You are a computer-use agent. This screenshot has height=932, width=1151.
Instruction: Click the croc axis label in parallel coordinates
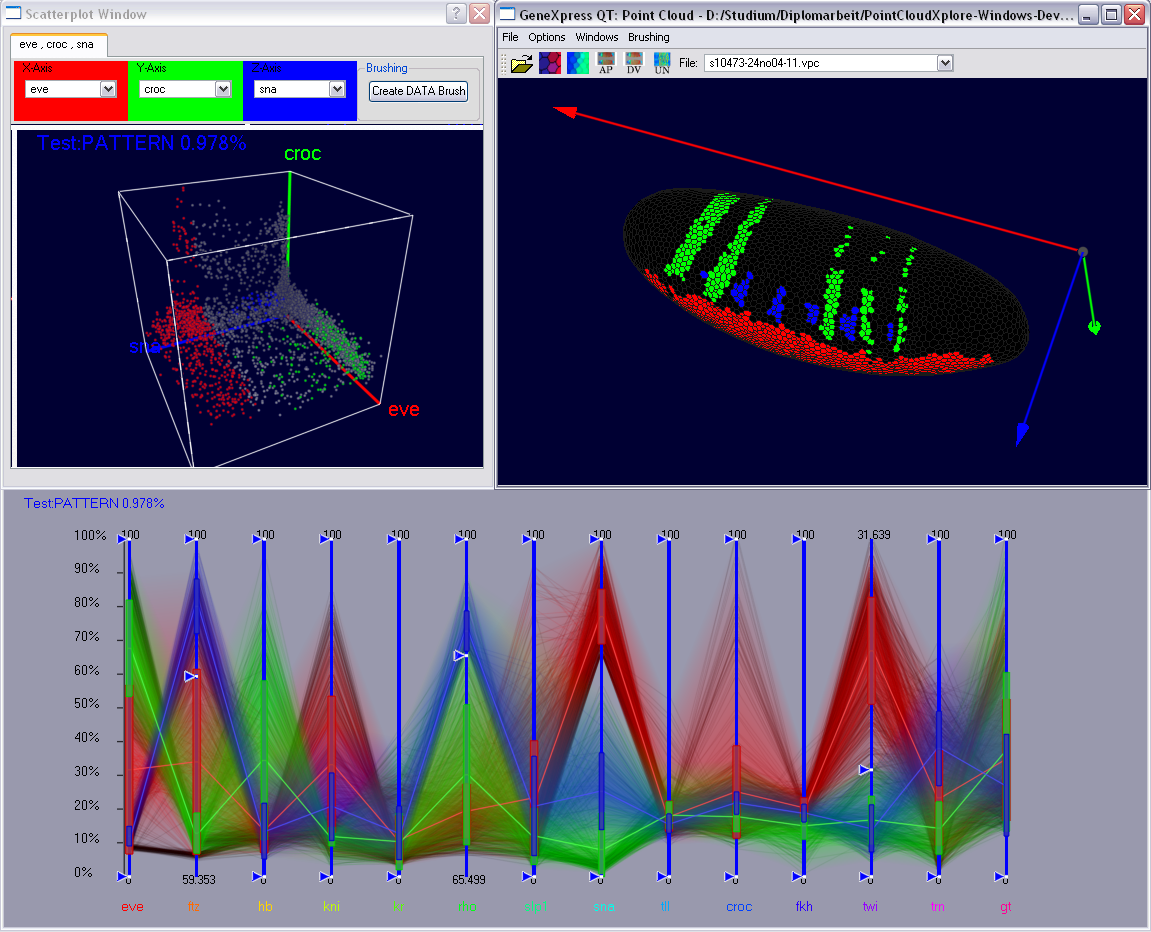(x=739, y=907)
